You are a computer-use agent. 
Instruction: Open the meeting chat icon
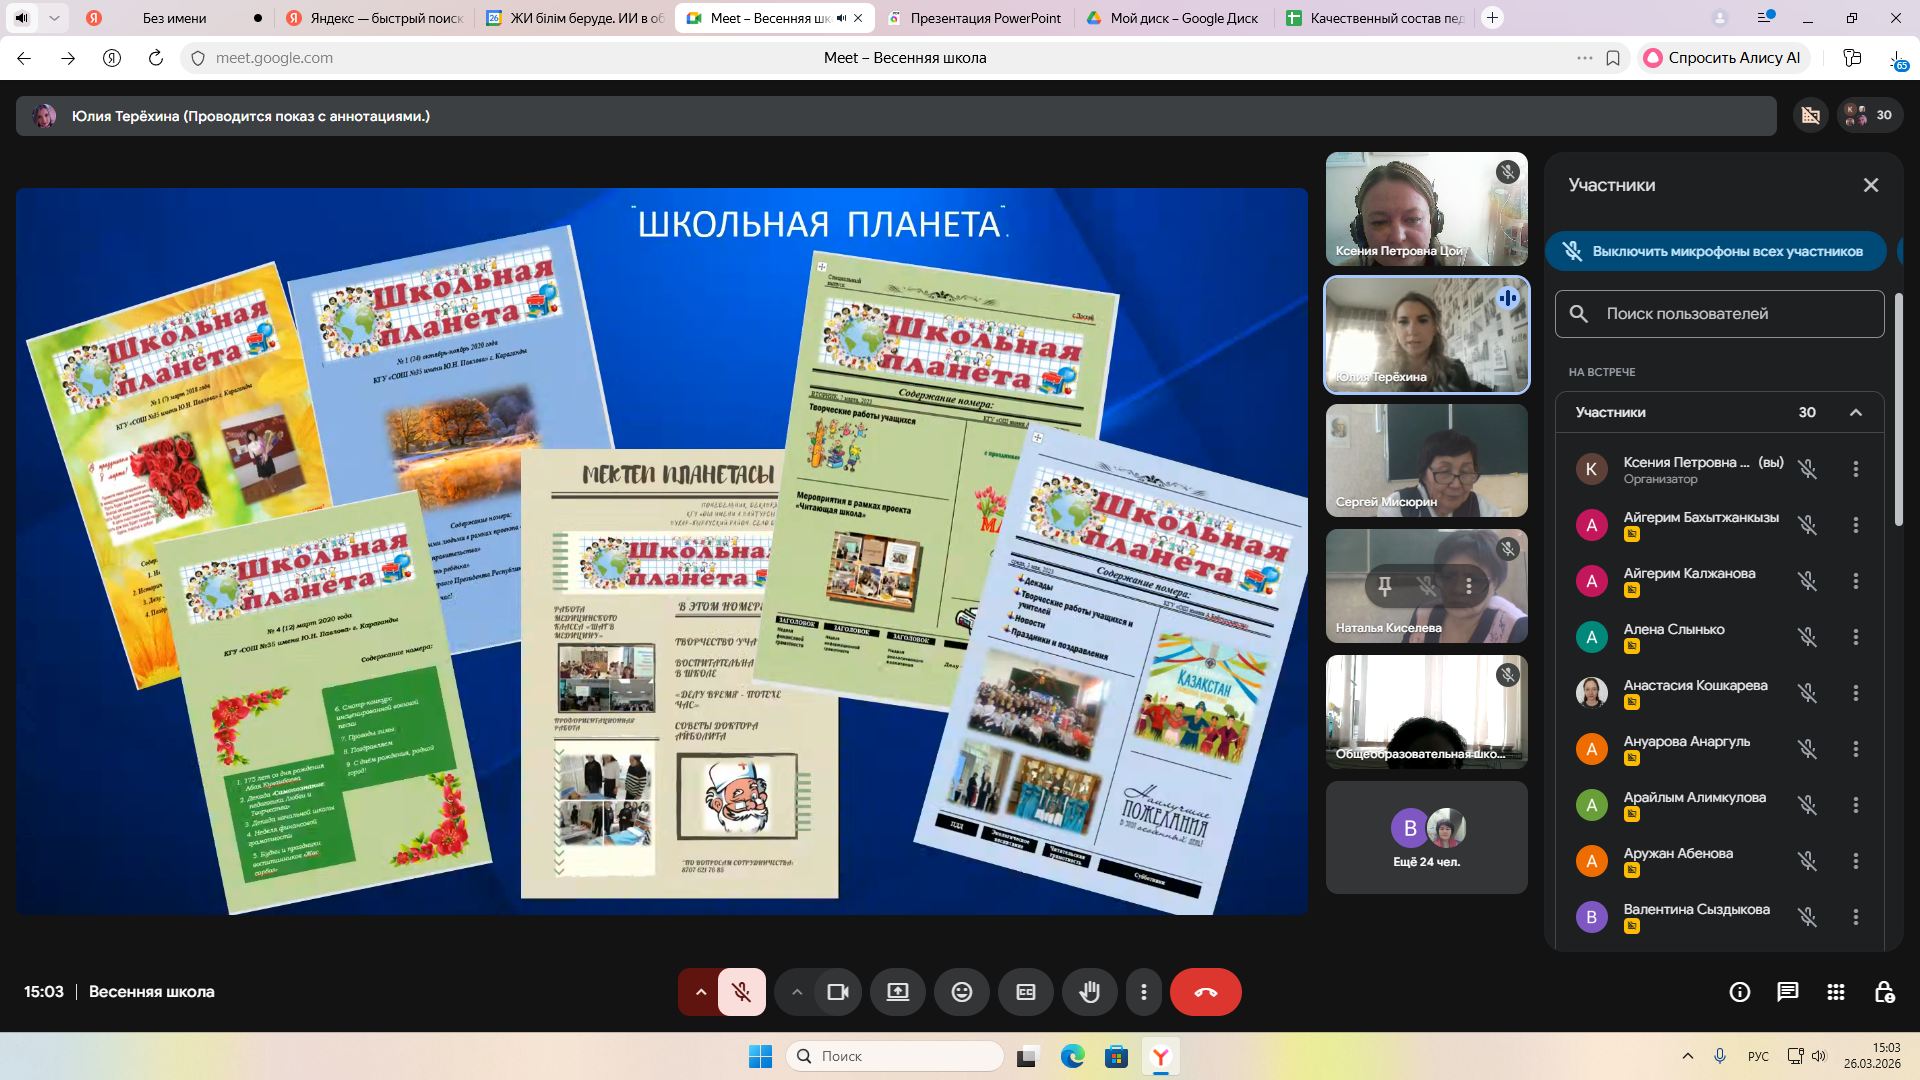point(1787,992)
